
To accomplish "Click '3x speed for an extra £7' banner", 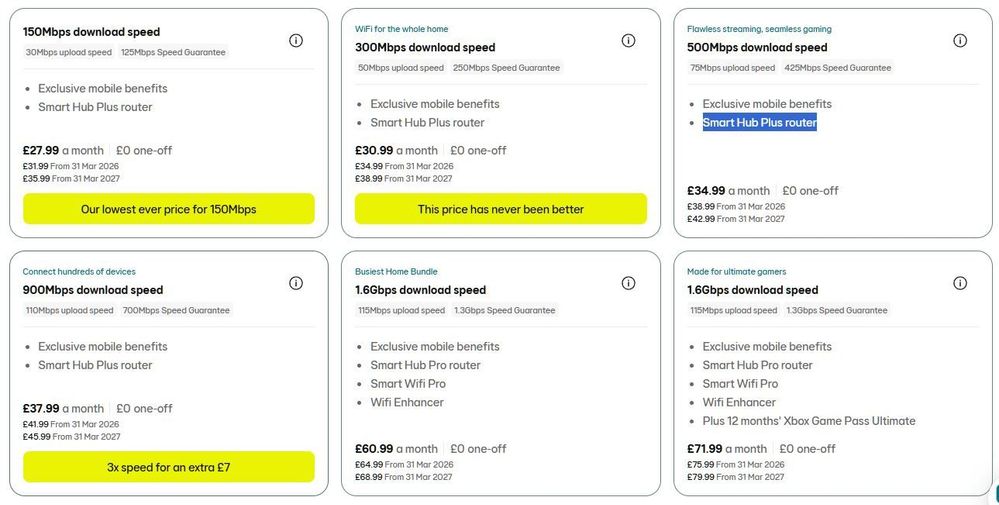I will coord(168,467).
